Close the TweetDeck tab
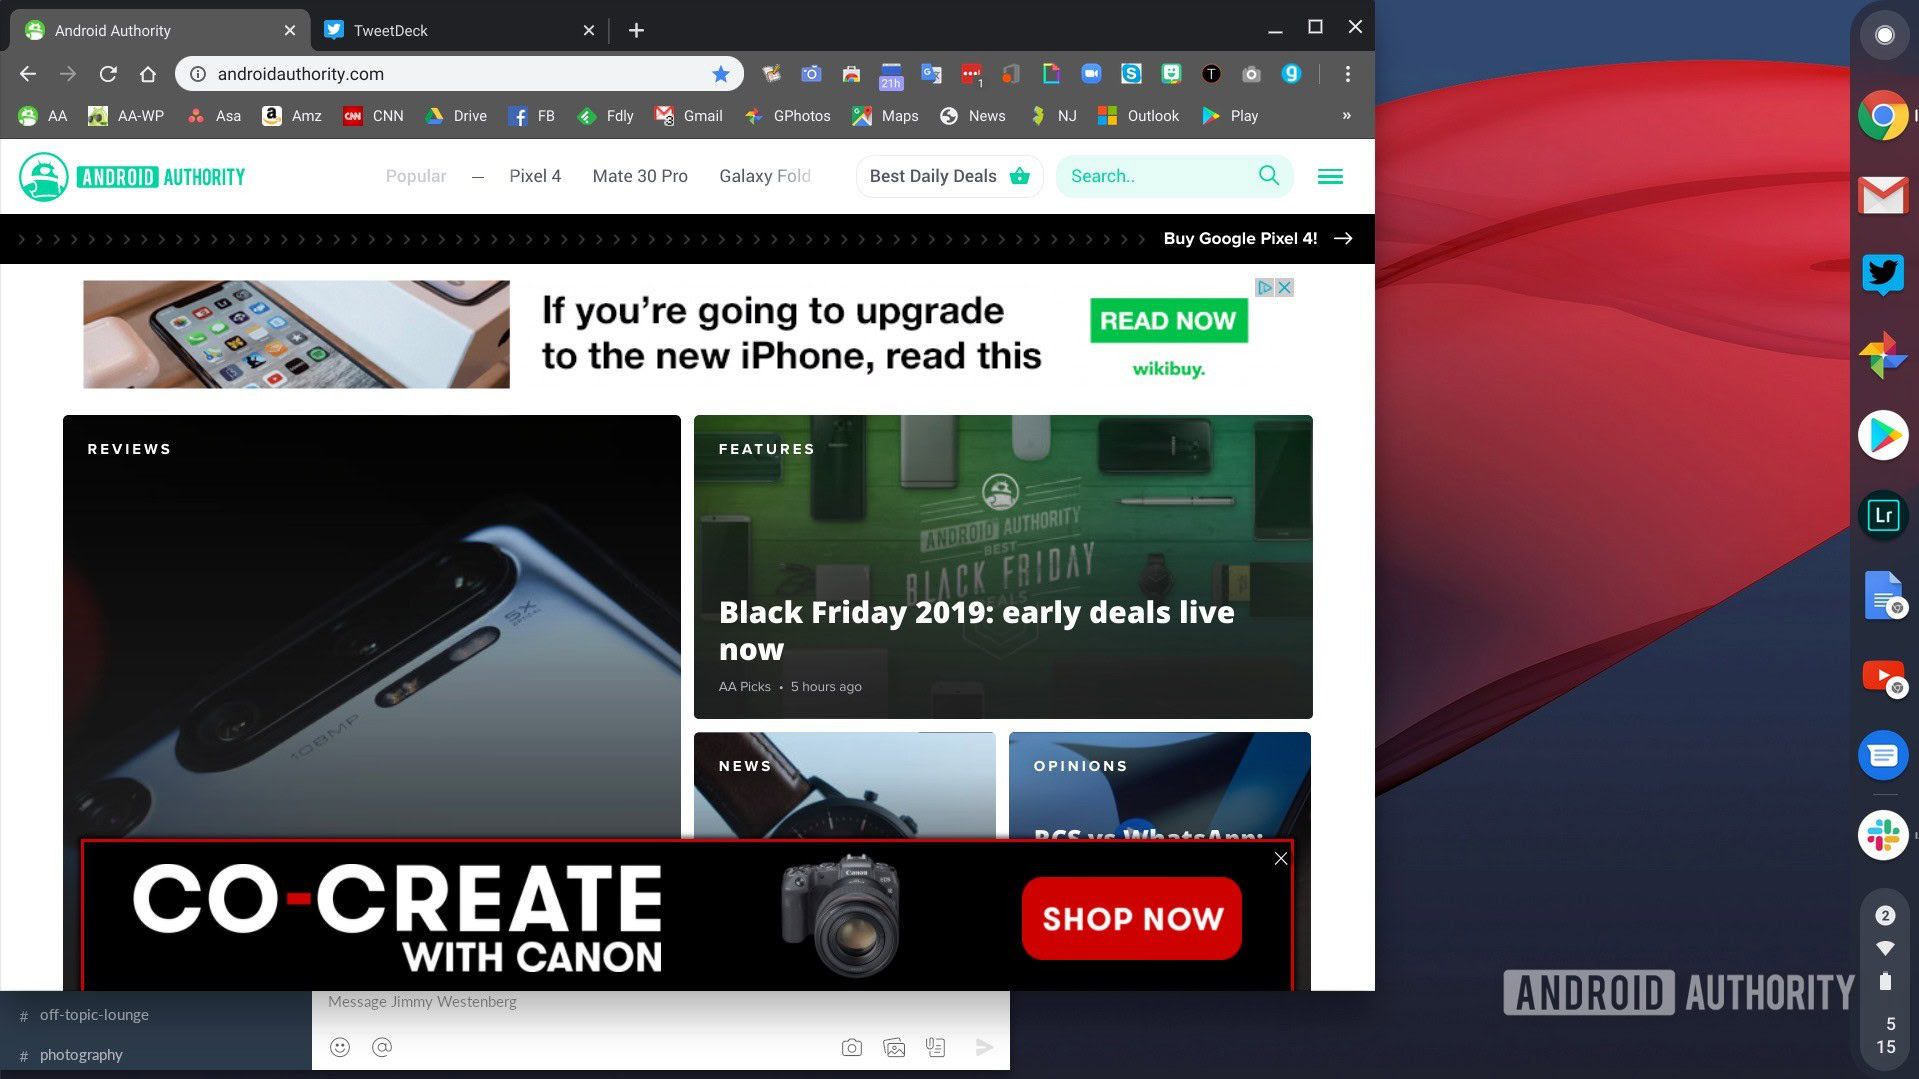Viewport: 1919px width, 1079px height. coord(589,30)
